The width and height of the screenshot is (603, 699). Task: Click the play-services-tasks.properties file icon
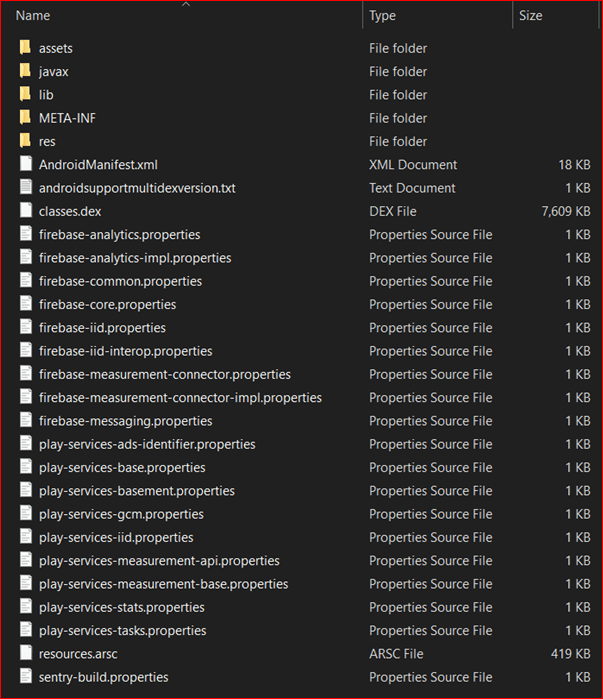click(x=26, y=629)
